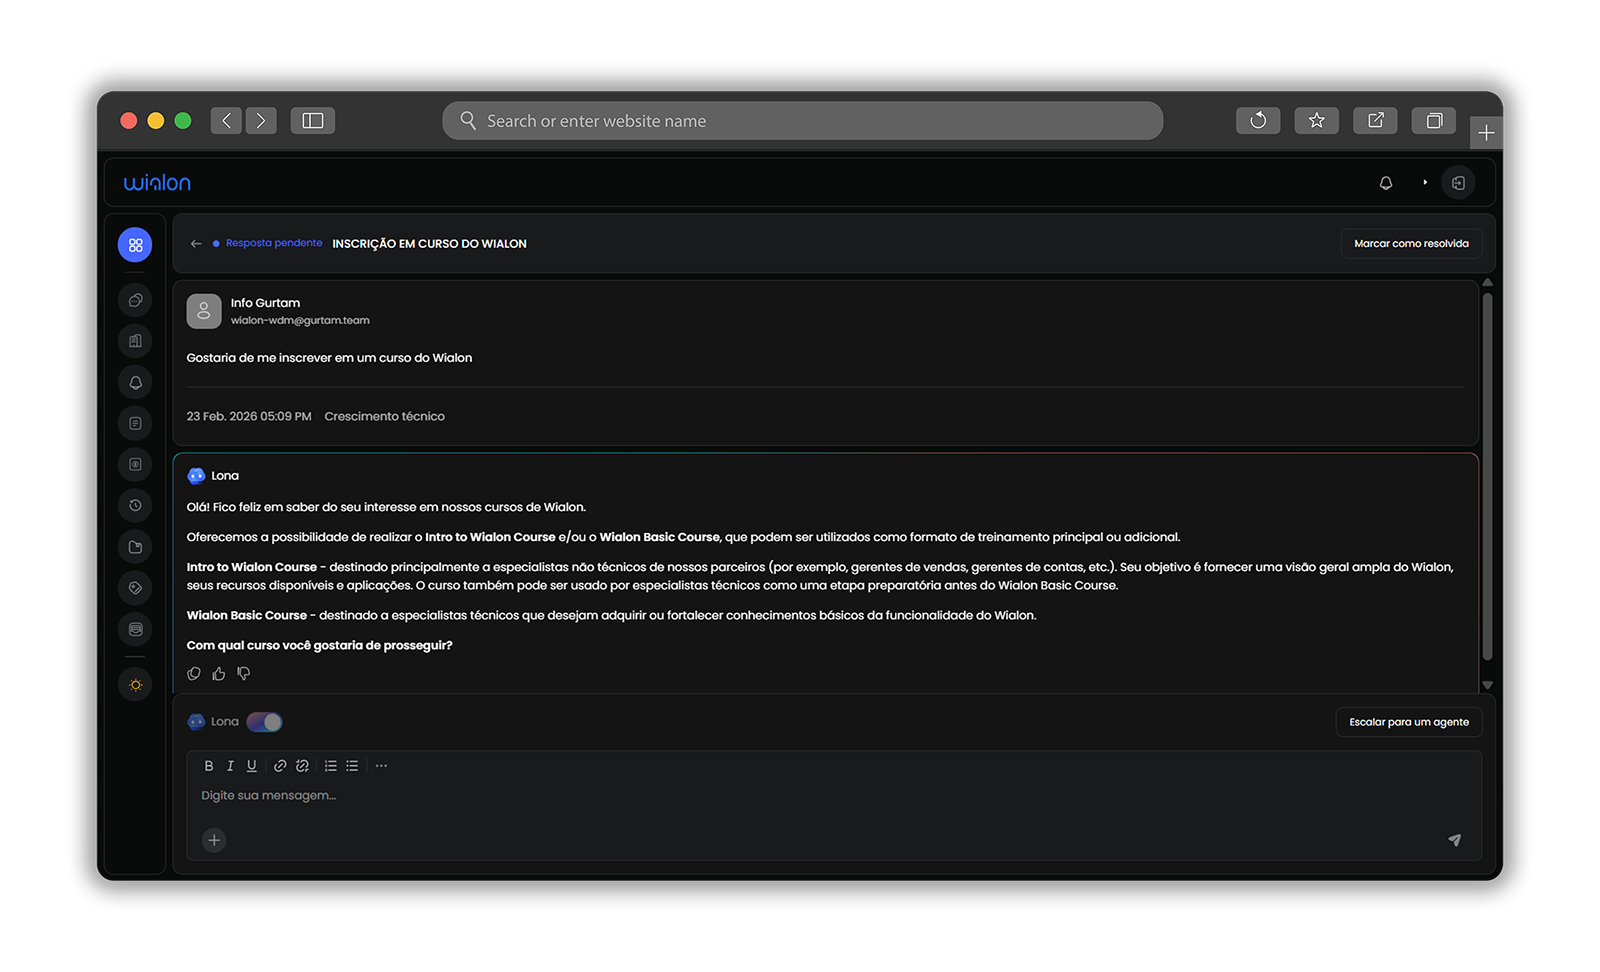This screenshot has height=972, width=1600.
Task: Expand more formatting options with the ellipsis
Action: point(381,766)
